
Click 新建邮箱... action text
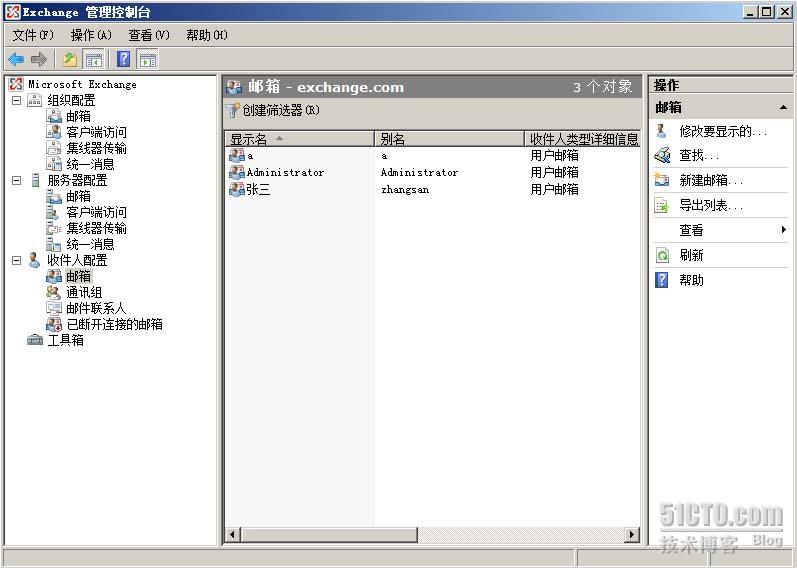pos(711,180)
